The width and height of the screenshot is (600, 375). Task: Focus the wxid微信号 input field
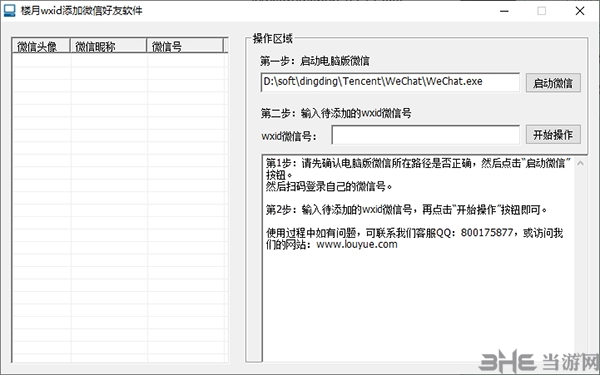pyautogui.click(x=426, y=135)
